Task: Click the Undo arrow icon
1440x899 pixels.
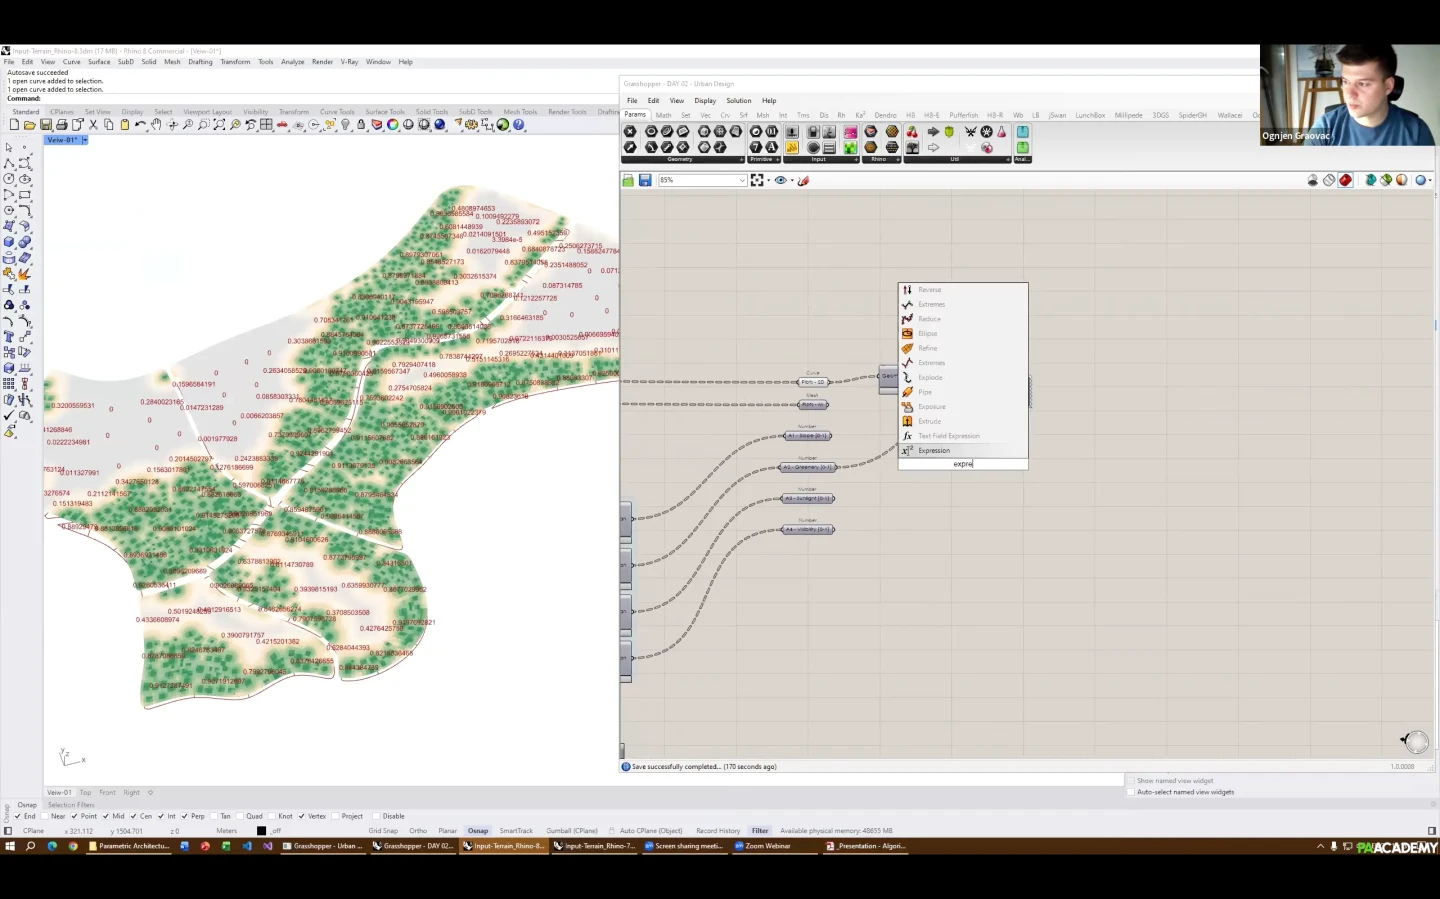Action: [140, 125]
